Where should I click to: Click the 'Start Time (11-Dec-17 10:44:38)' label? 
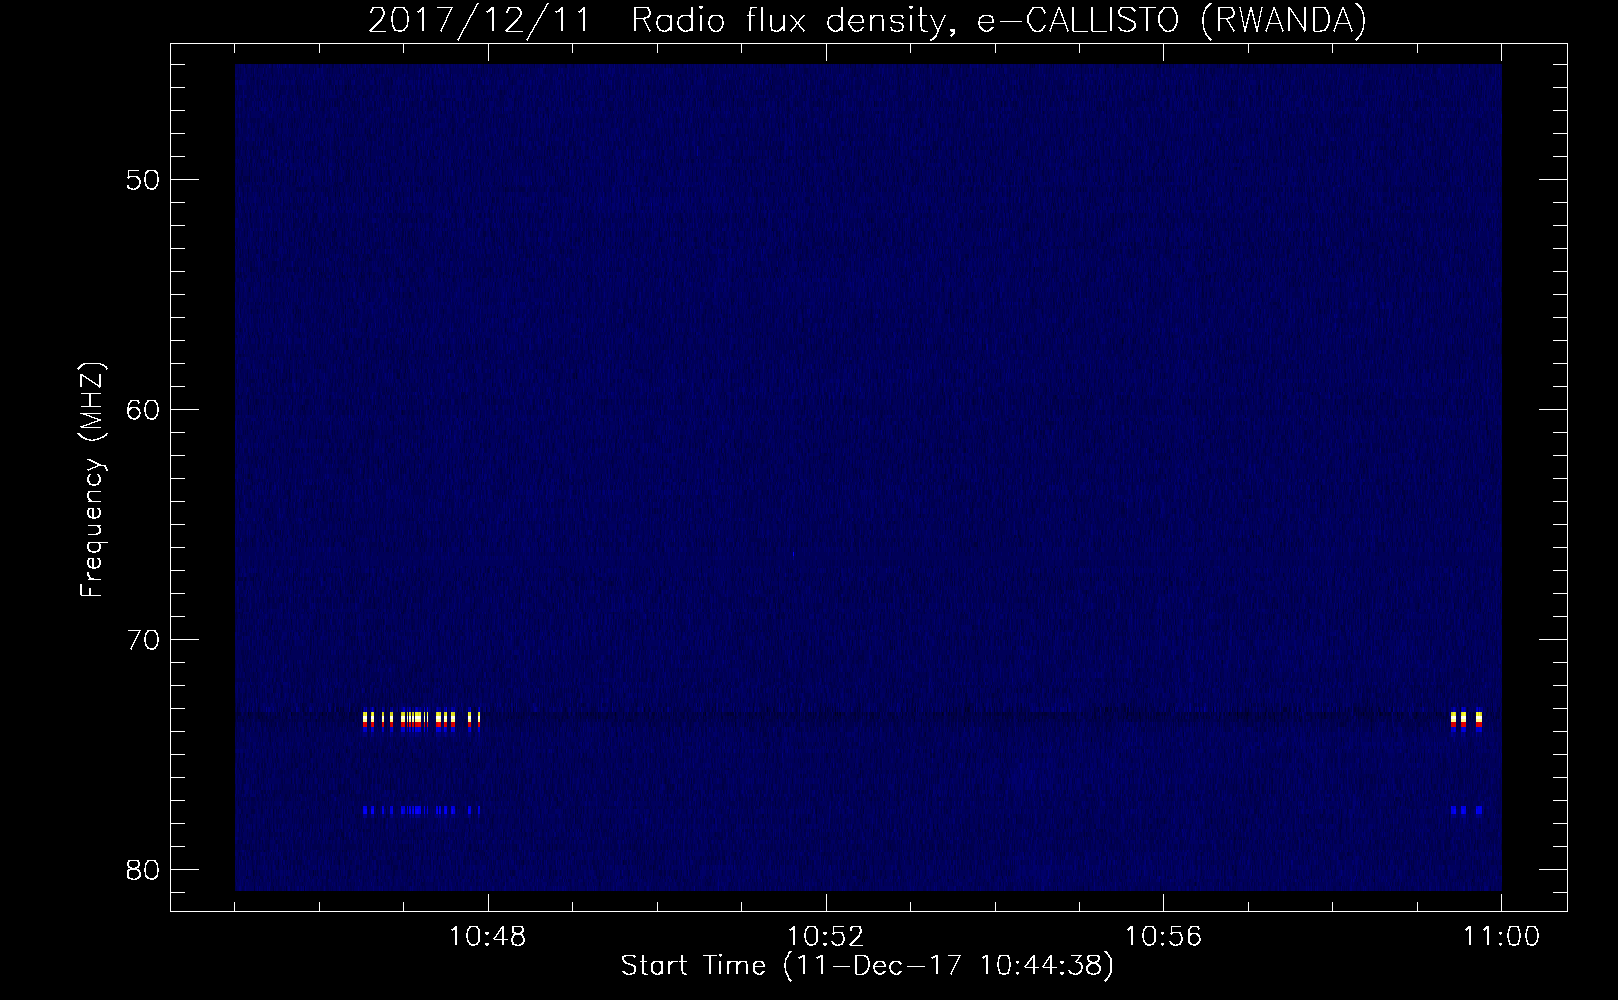coord(867,966)
